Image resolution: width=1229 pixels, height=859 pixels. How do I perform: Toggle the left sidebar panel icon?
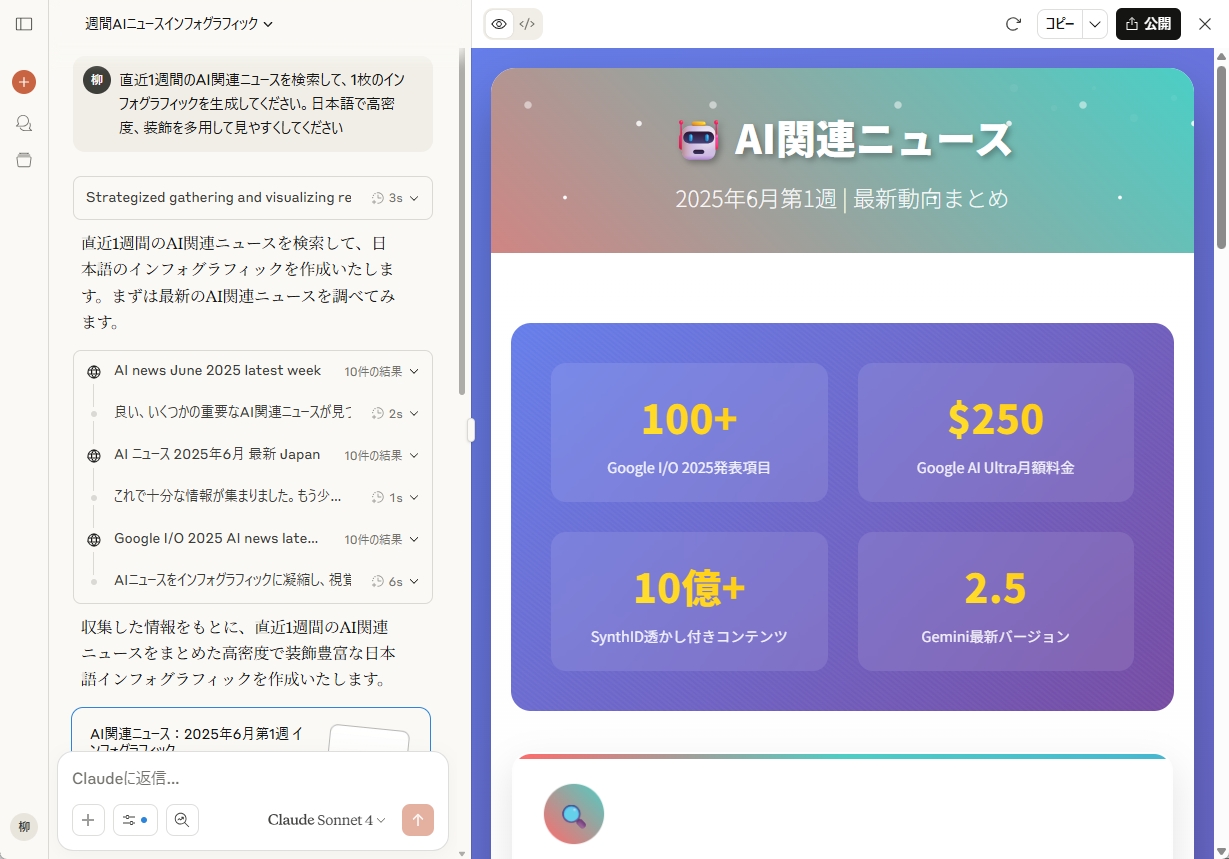(x=24, y=24)
